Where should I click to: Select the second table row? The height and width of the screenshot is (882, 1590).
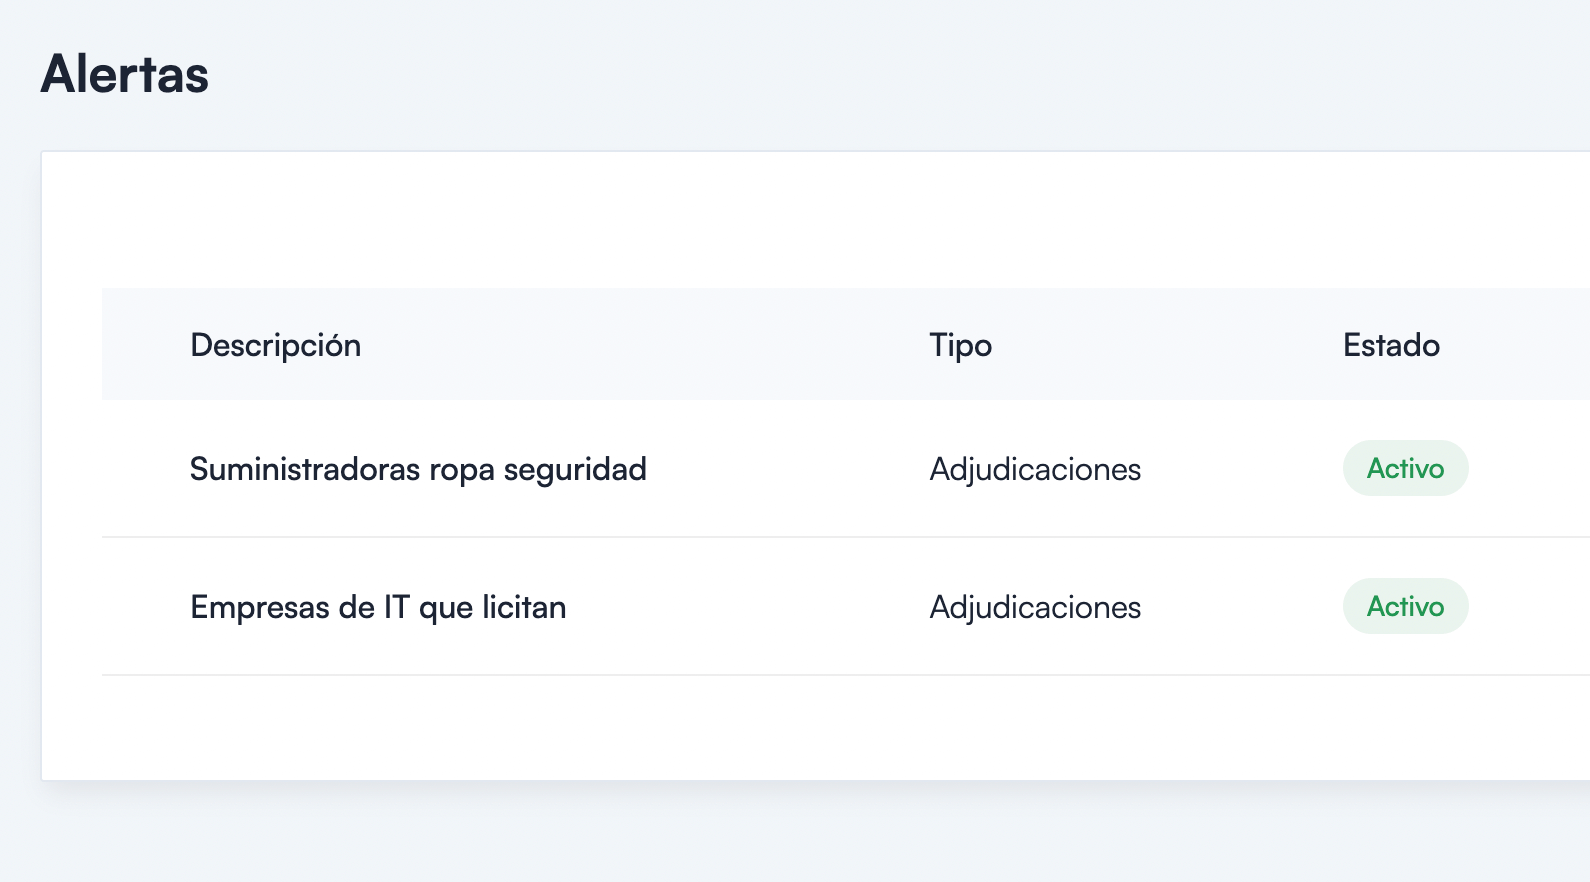700,606
